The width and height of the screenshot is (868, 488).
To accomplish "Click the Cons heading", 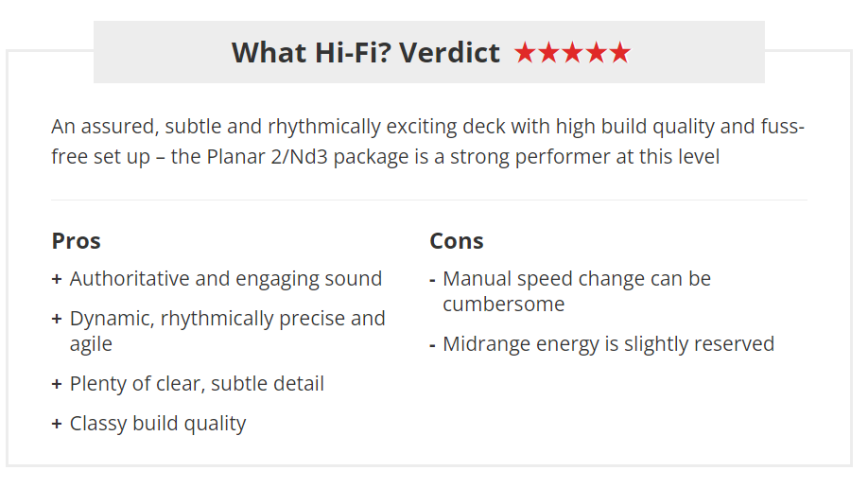I will 457,241.
